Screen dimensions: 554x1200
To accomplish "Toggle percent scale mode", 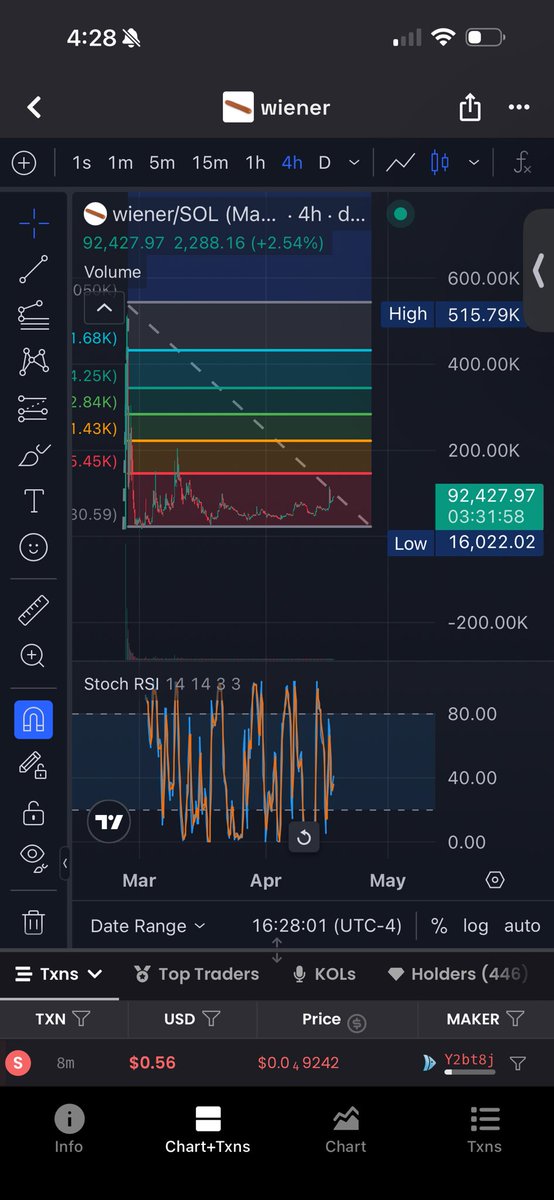I will click(439, 926).
